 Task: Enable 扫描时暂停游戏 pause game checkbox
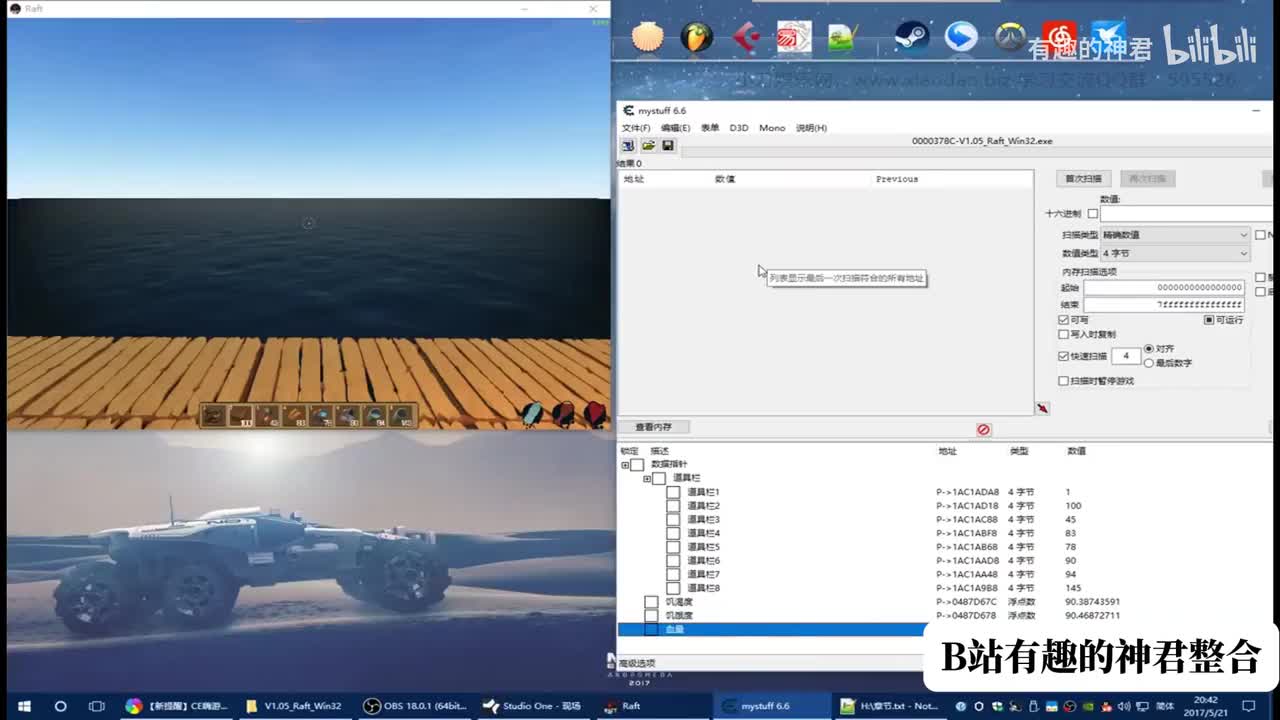click(x=1064, y=381)
